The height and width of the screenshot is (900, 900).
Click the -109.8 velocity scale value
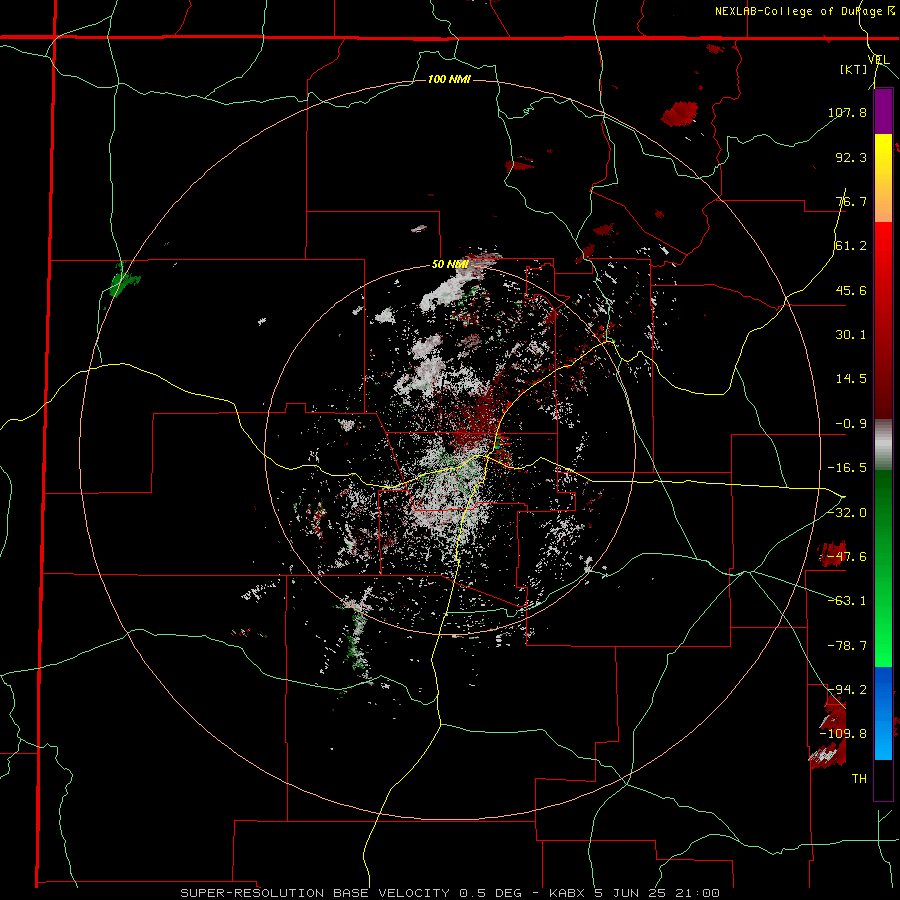coord(843,734)
